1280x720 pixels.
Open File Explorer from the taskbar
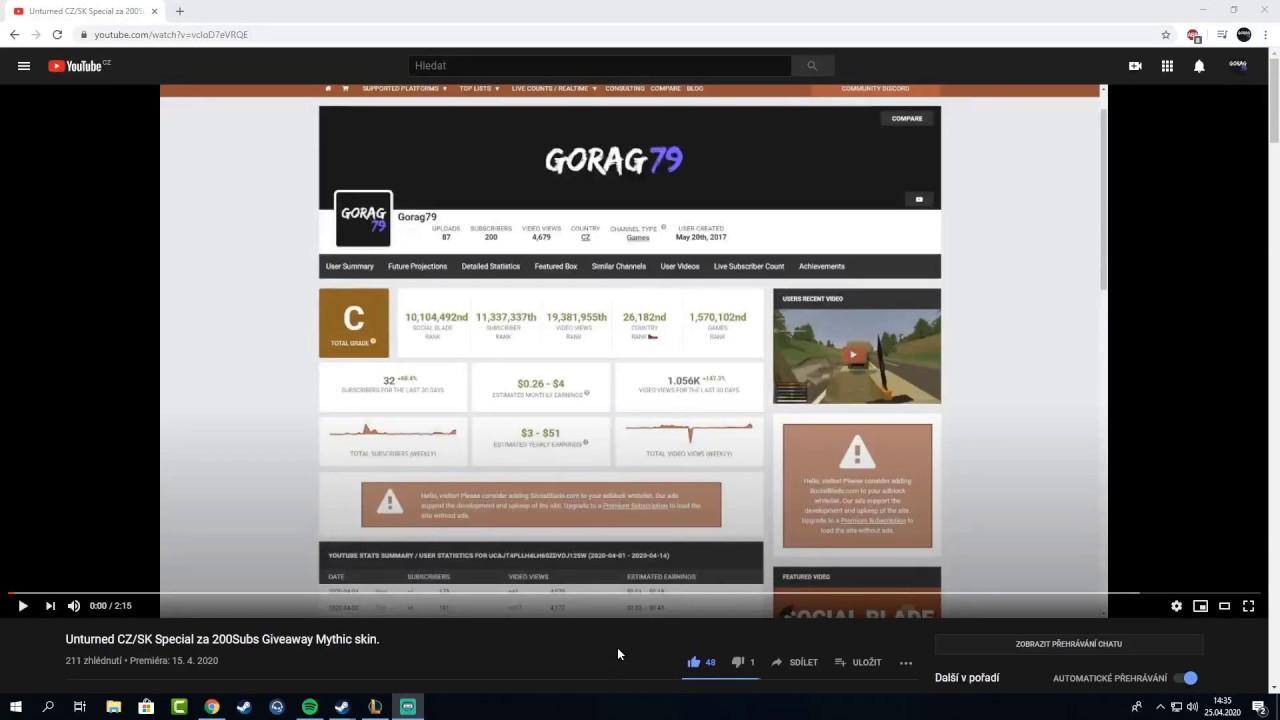[114, 707]
